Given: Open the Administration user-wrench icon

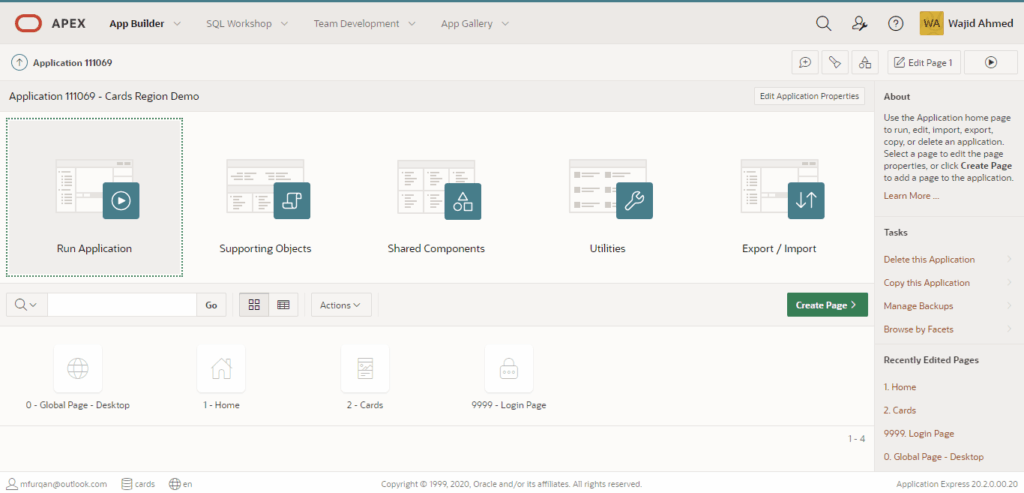Looking at the screenshot, I should (x=859, y=24).
